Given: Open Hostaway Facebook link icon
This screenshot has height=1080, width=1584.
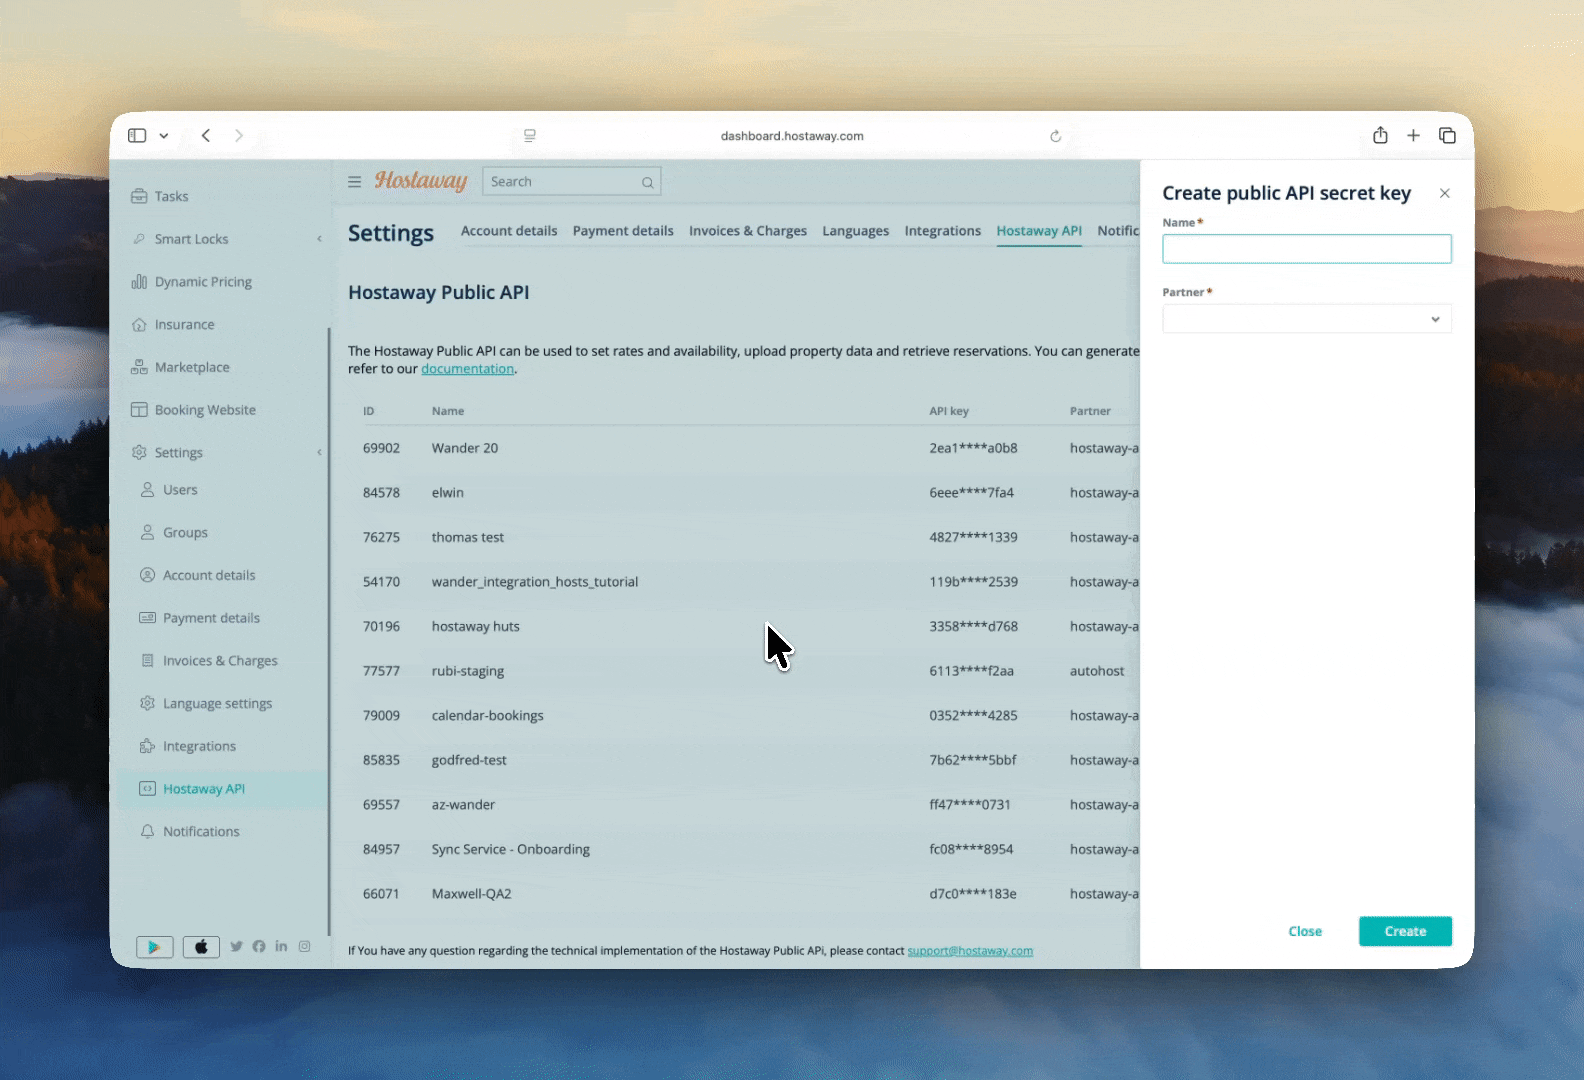Looking at the screenshot, I should [259, 946].
